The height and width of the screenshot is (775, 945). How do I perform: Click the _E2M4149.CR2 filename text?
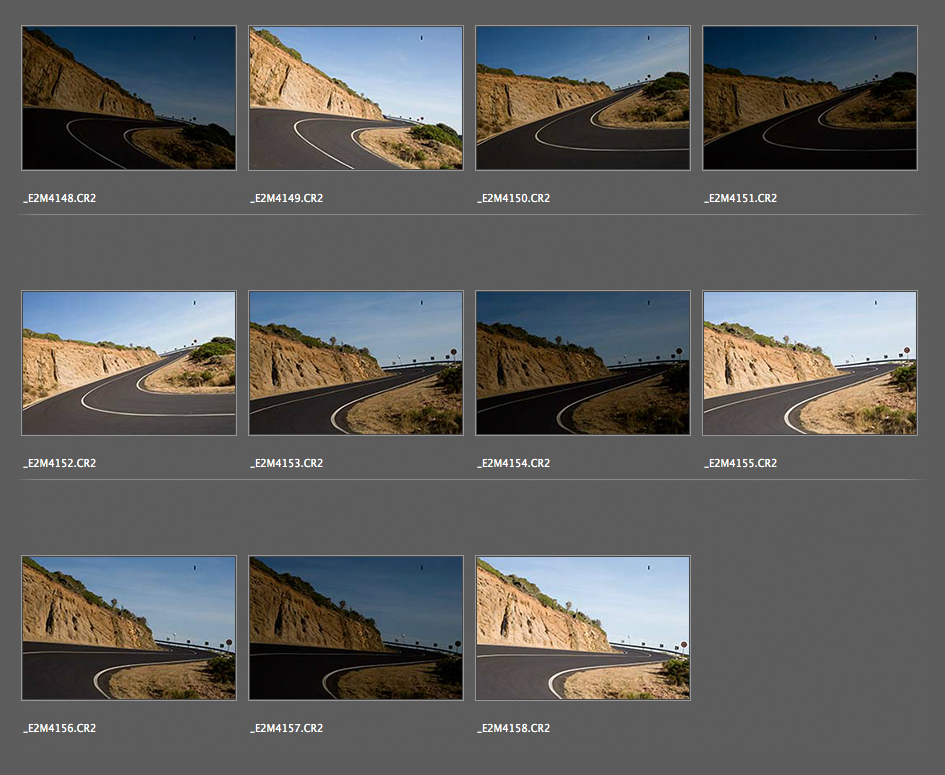(x=287, y=199)
